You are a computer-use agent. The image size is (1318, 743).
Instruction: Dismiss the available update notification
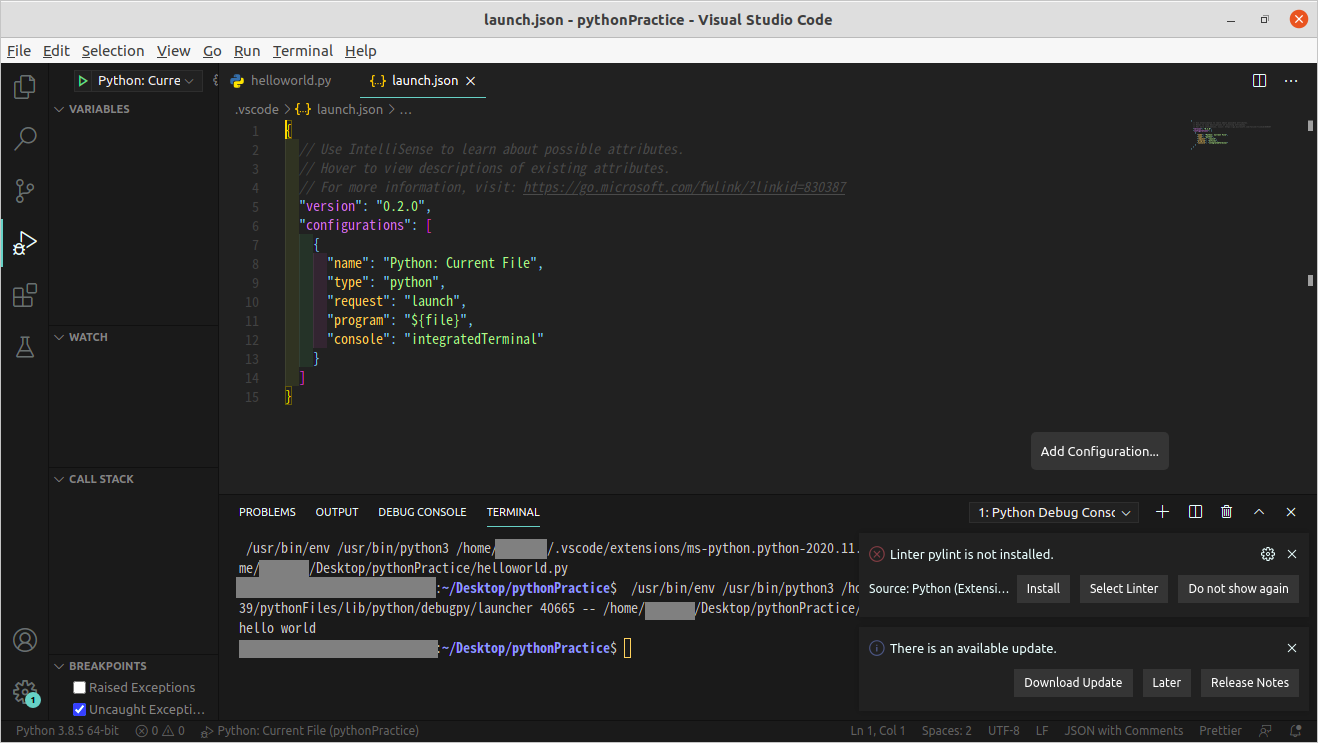(1292, 648)
